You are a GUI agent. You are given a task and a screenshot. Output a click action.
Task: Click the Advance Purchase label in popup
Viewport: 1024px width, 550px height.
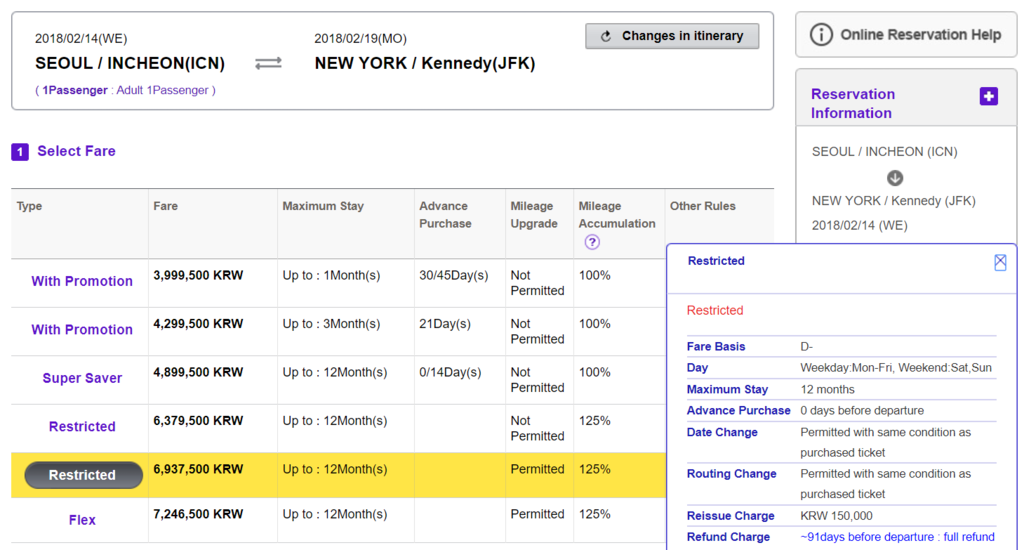point(738,411)
